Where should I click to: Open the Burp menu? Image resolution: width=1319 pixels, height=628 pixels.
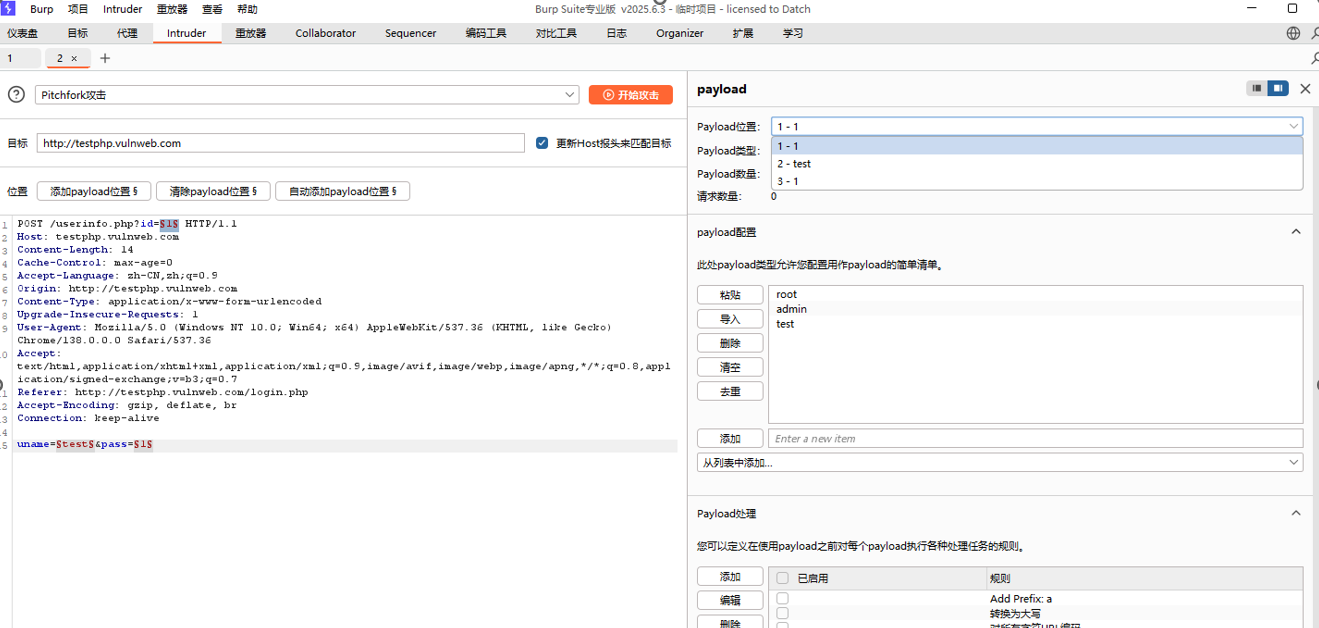pos(42,9)
